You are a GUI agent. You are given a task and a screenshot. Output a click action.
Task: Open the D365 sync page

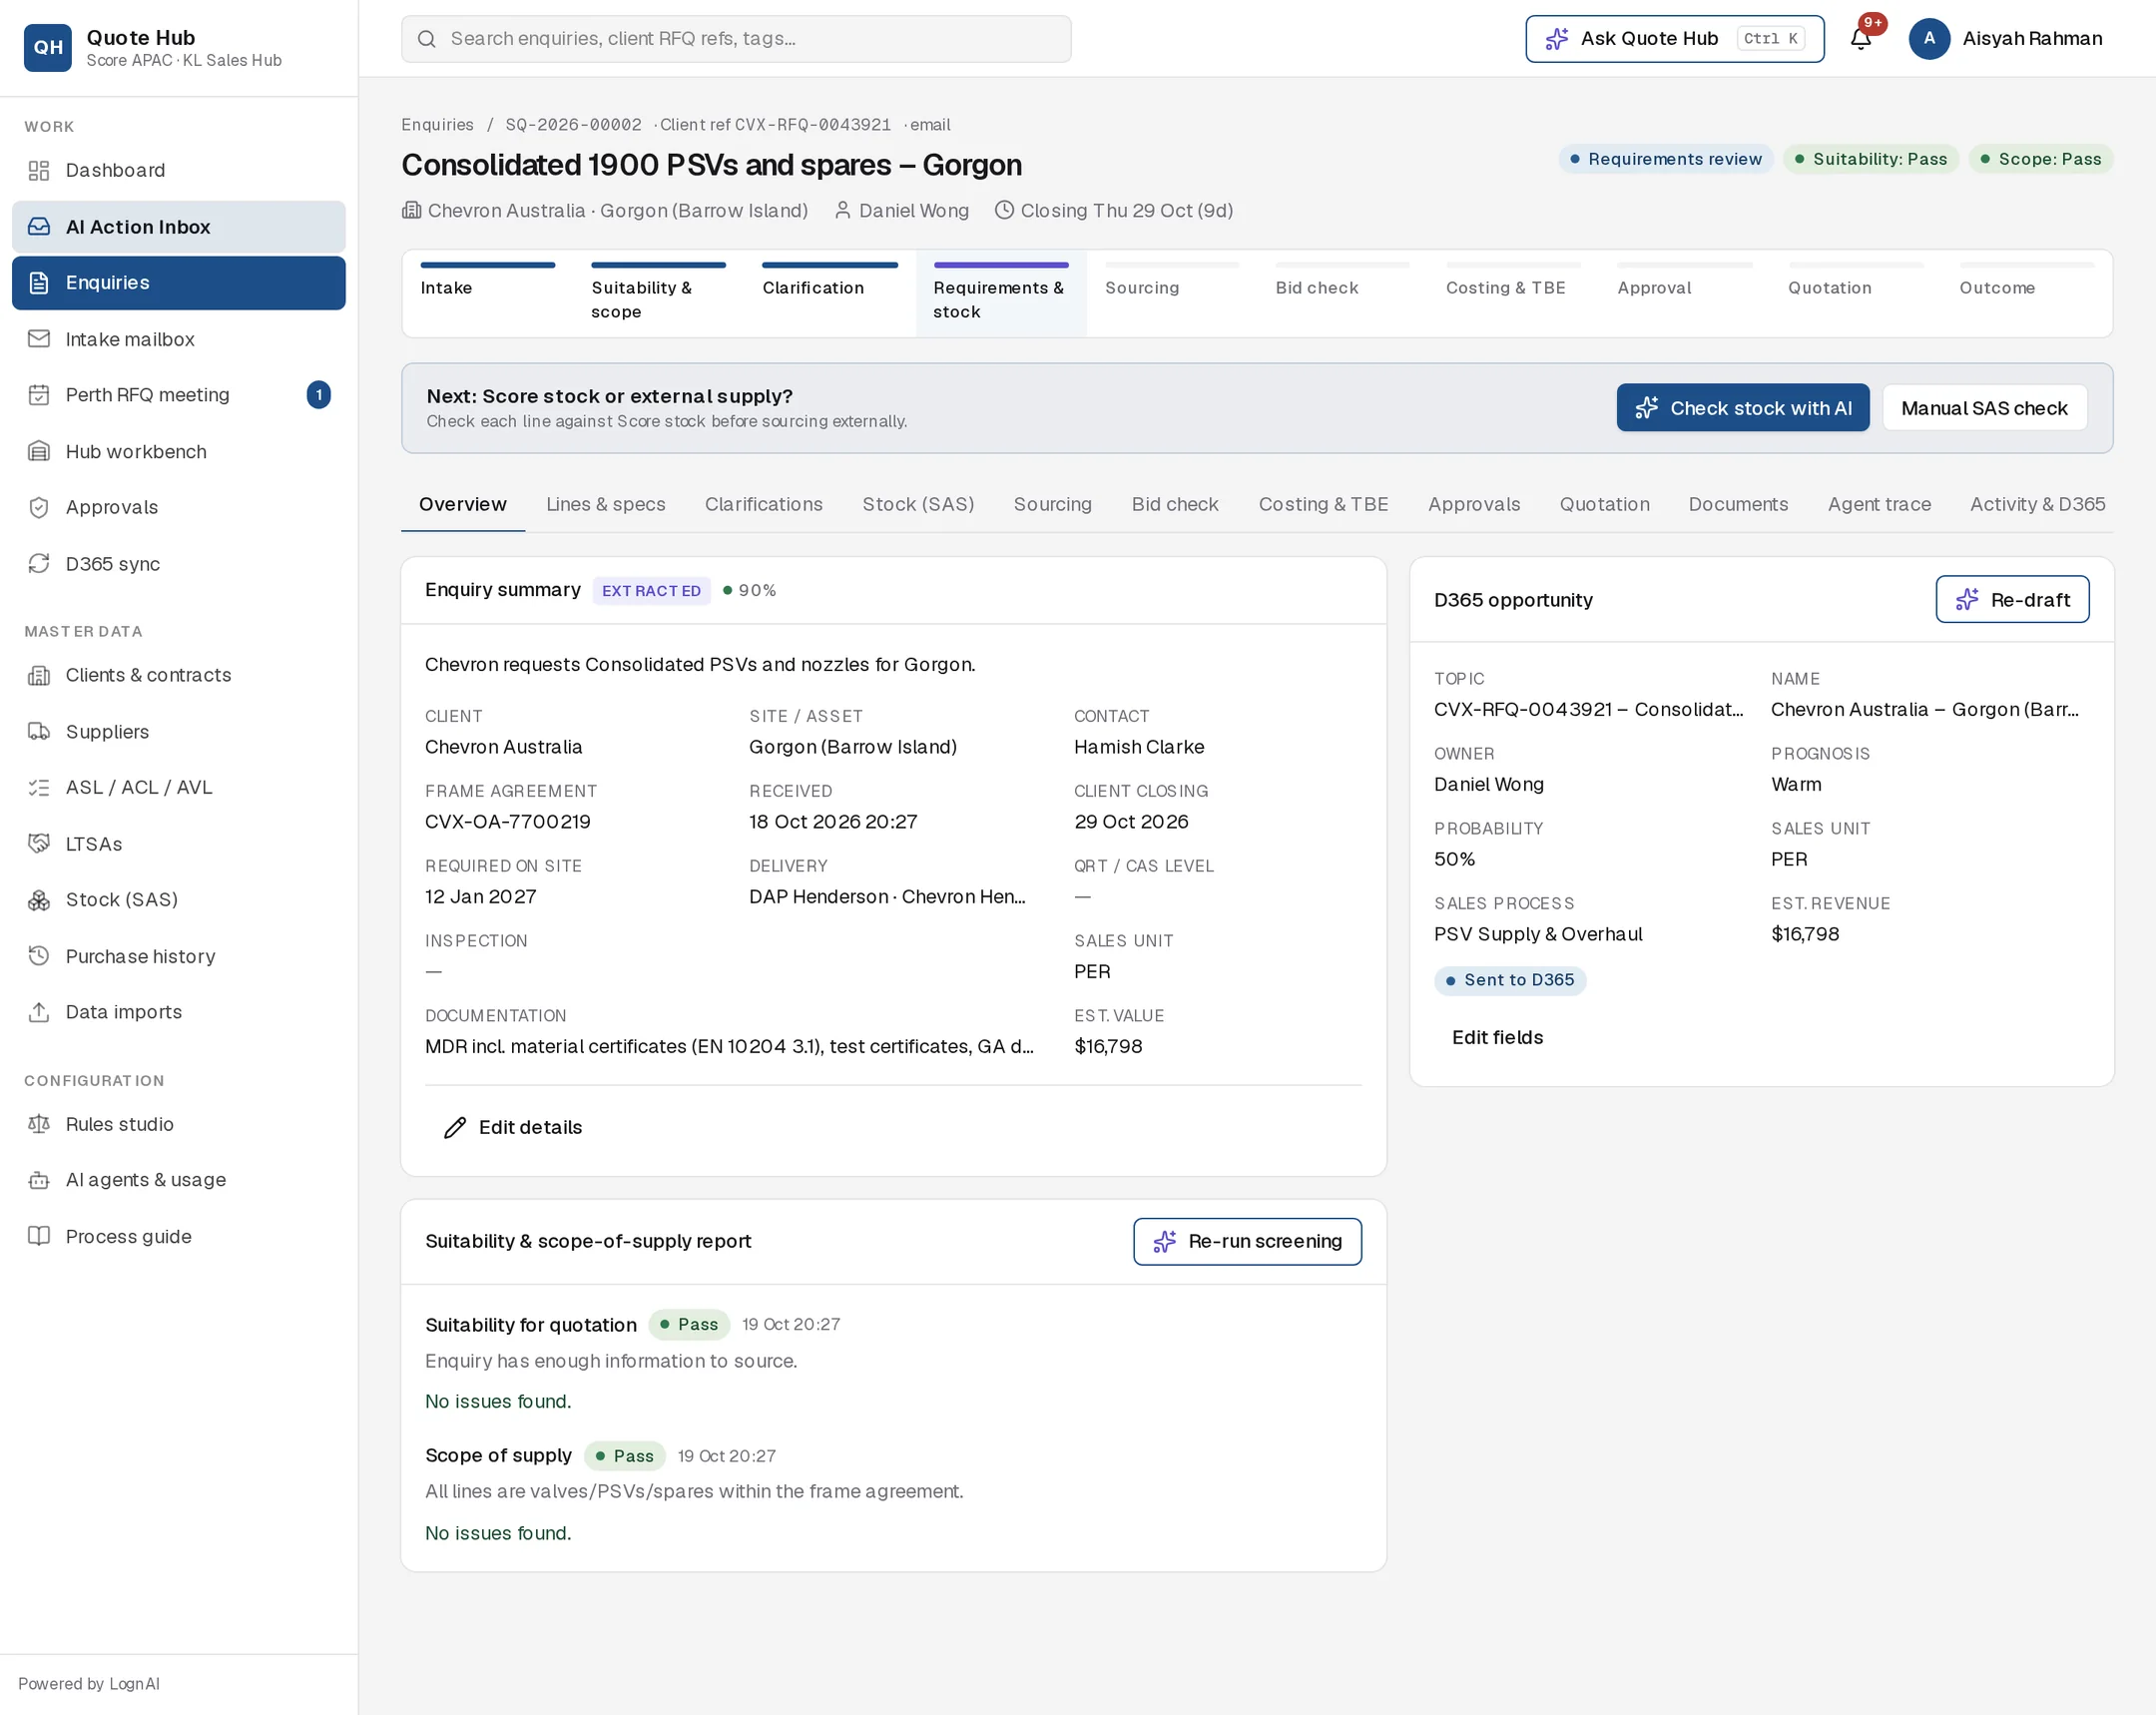[x=179, y=564]
